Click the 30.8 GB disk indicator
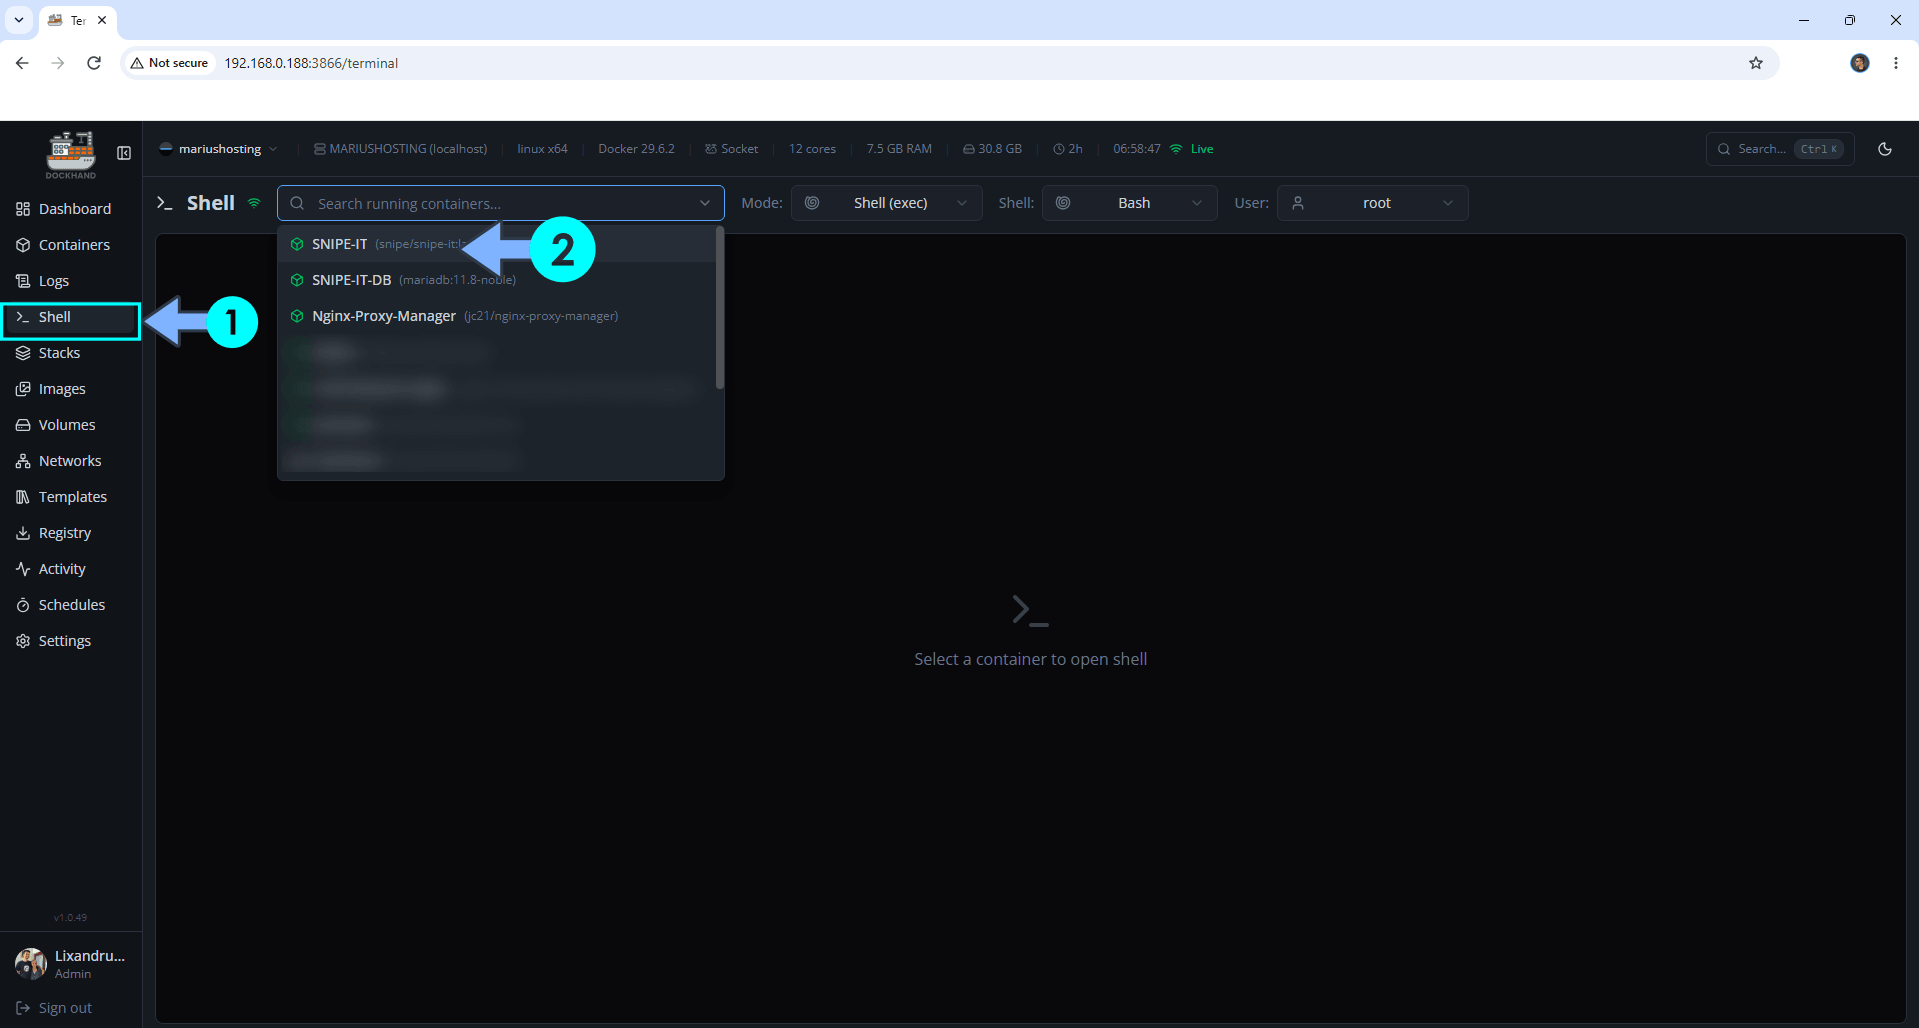This screenshot has height=1028, width=1919. 992,149
